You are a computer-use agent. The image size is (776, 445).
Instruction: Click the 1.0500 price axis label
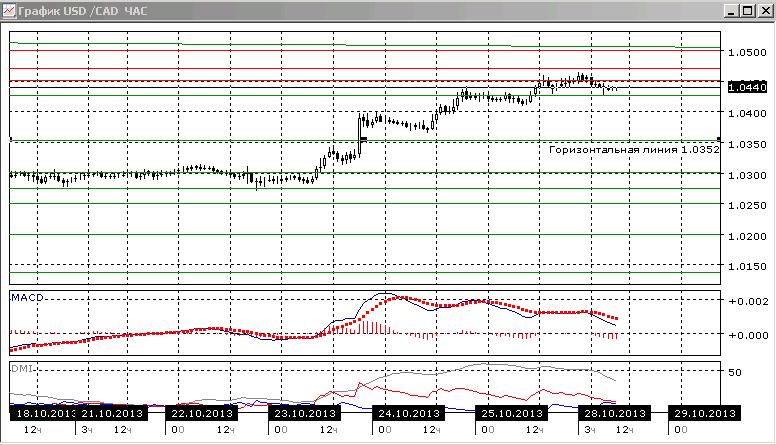[x=747, y=52]
